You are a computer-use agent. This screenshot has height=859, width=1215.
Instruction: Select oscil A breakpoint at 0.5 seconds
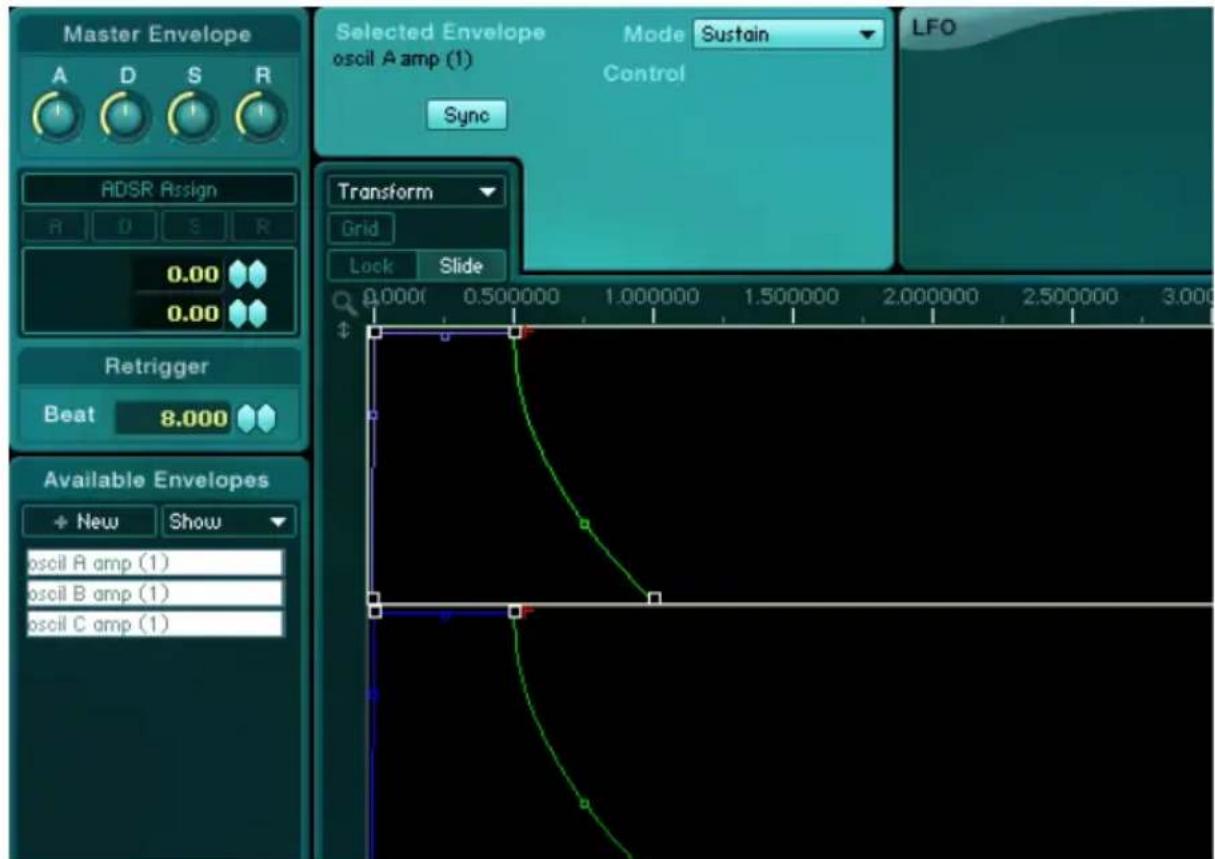[x=514, y=332]
